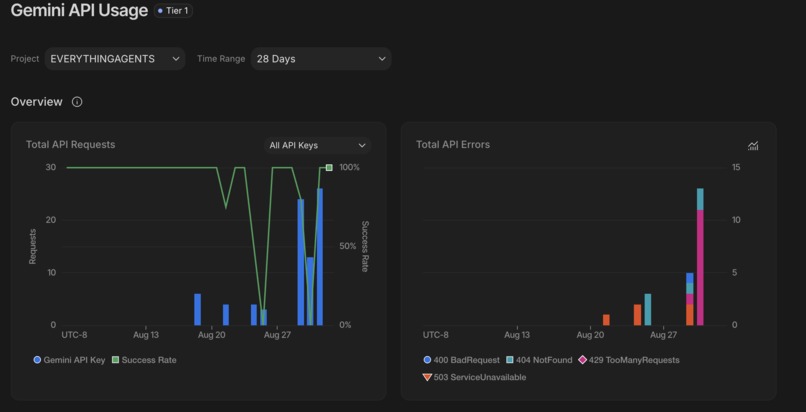The image size is (806, 412).
Task: Click the Overview info icon
Action: click(x=77, y=102)
